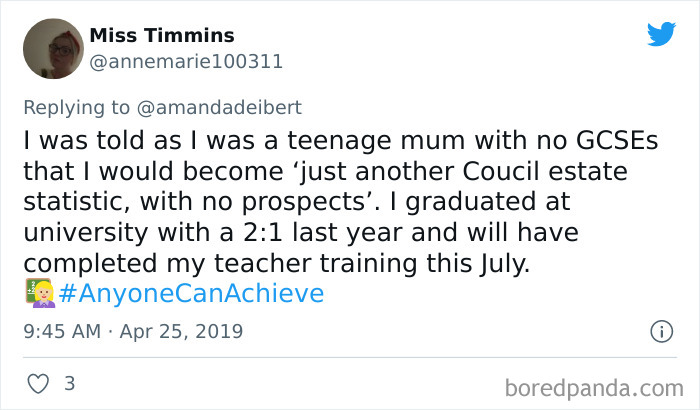Click the Twitter bird logo
This screenshot has width=700, height=410.
(x=661, y=35)
